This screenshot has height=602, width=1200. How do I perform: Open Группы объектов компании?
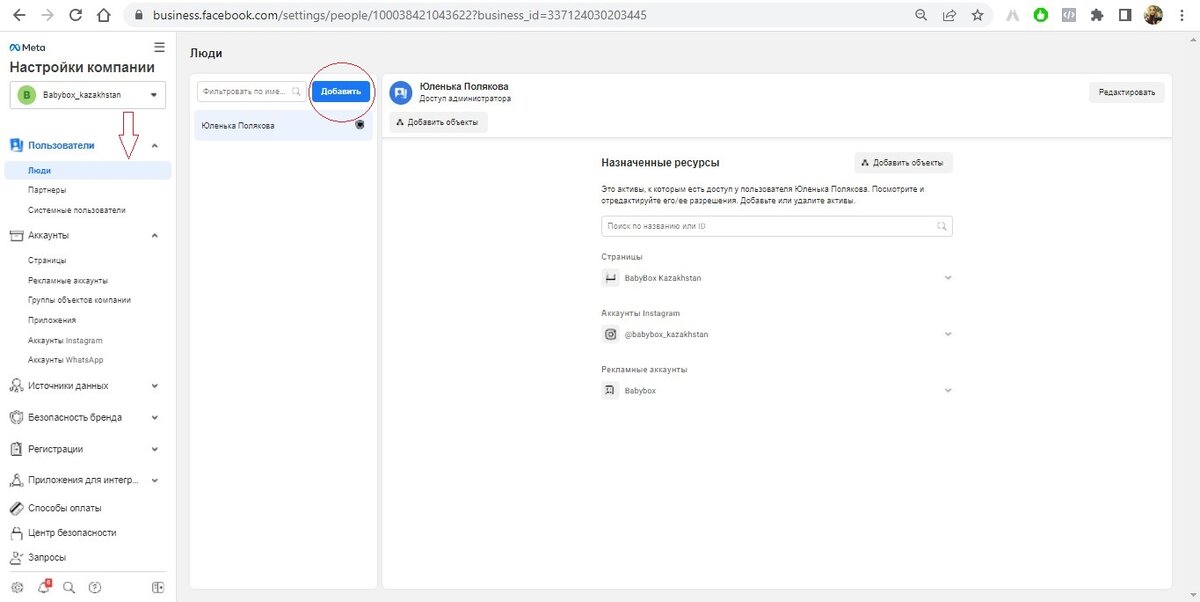(x=79, y=300)
